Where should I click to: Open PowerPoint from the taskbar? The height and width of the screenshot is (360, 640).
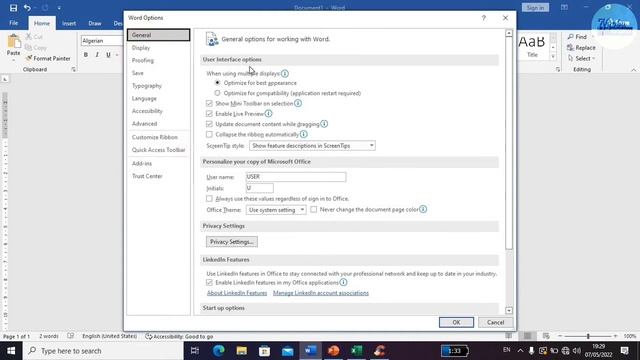333,351
